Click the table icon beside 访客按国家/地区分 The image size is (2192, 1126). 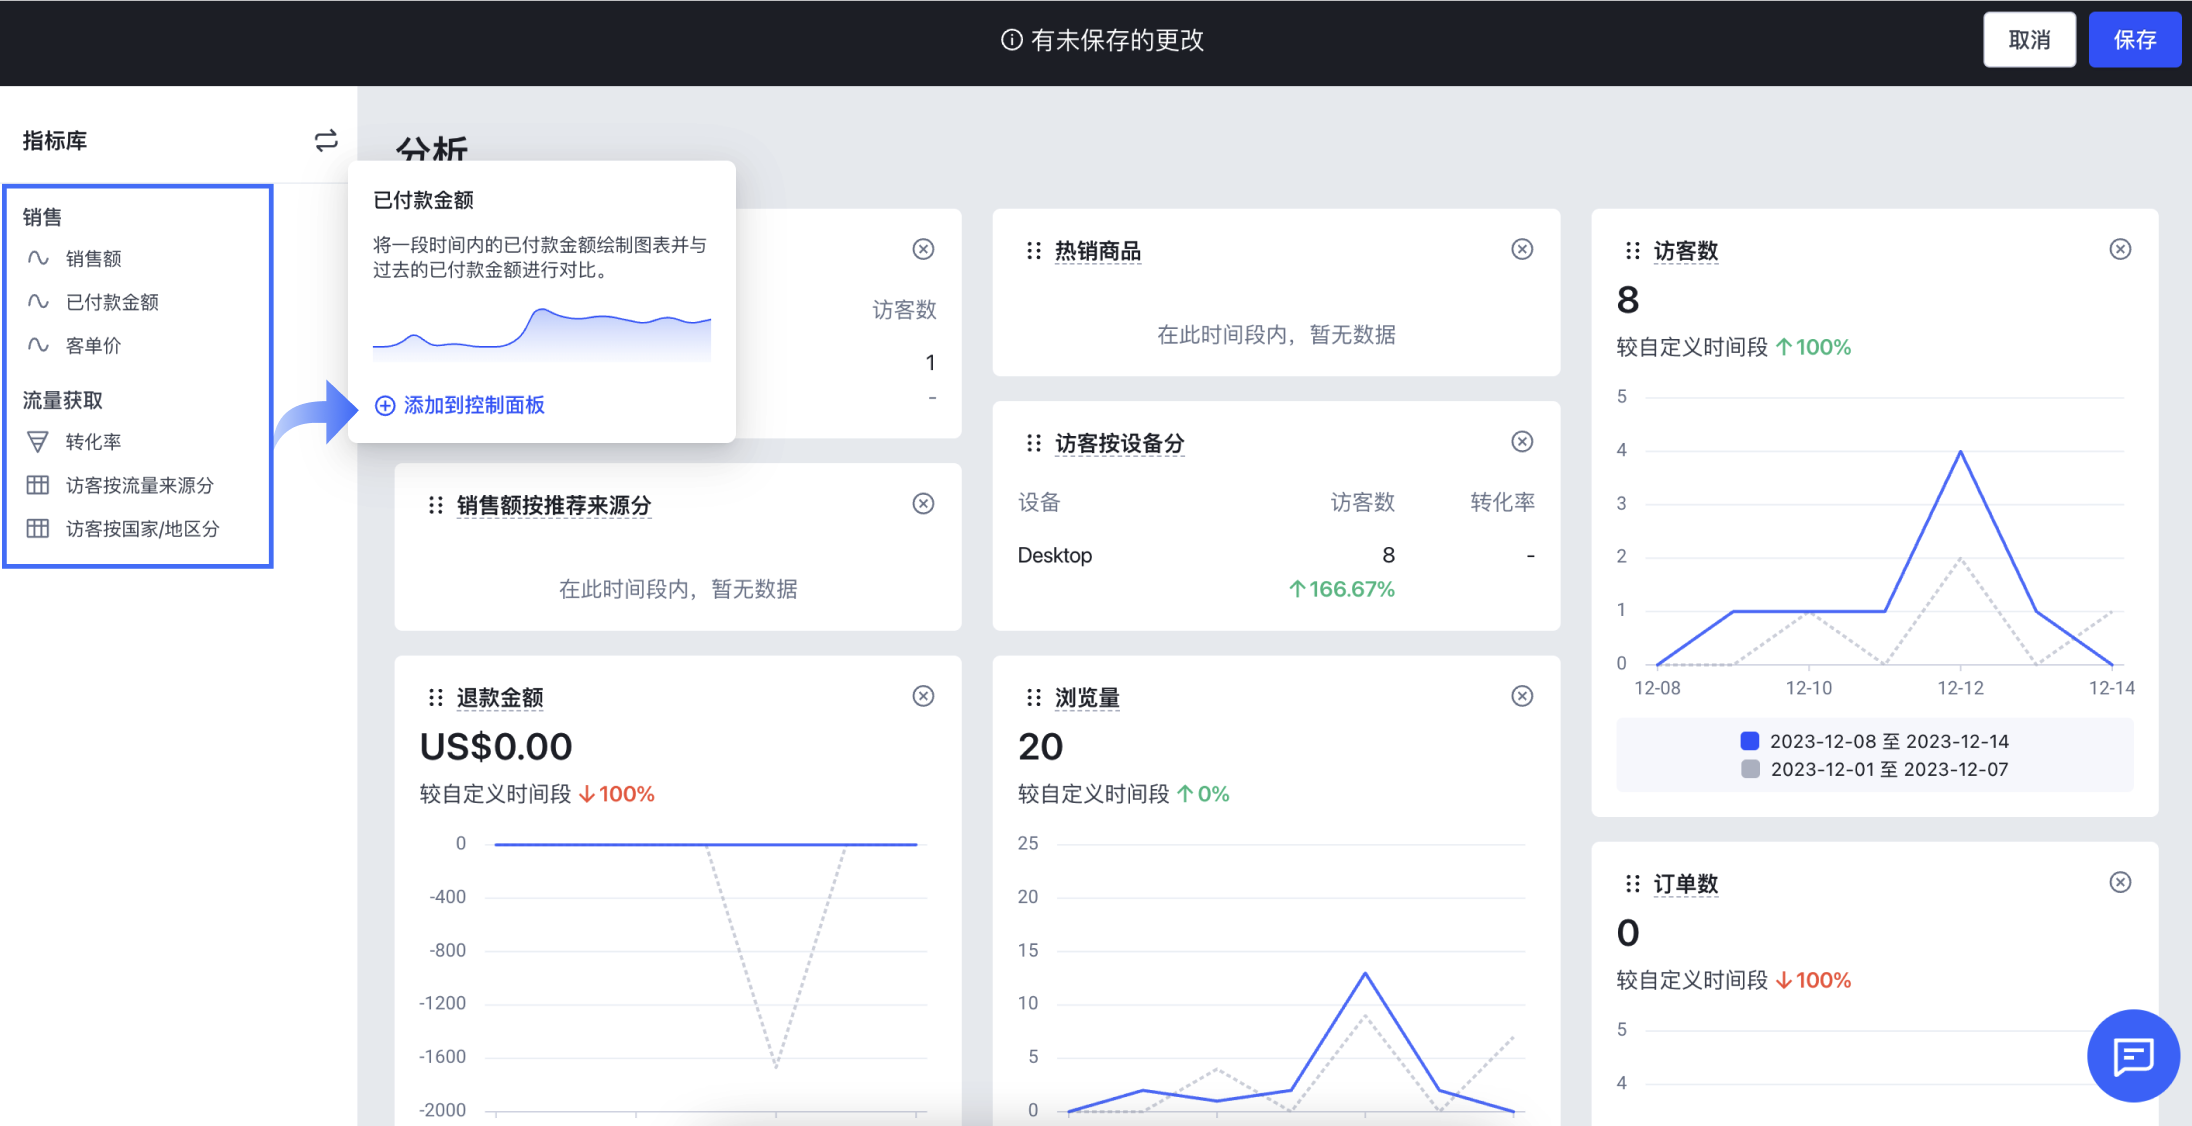click(37, 529)
